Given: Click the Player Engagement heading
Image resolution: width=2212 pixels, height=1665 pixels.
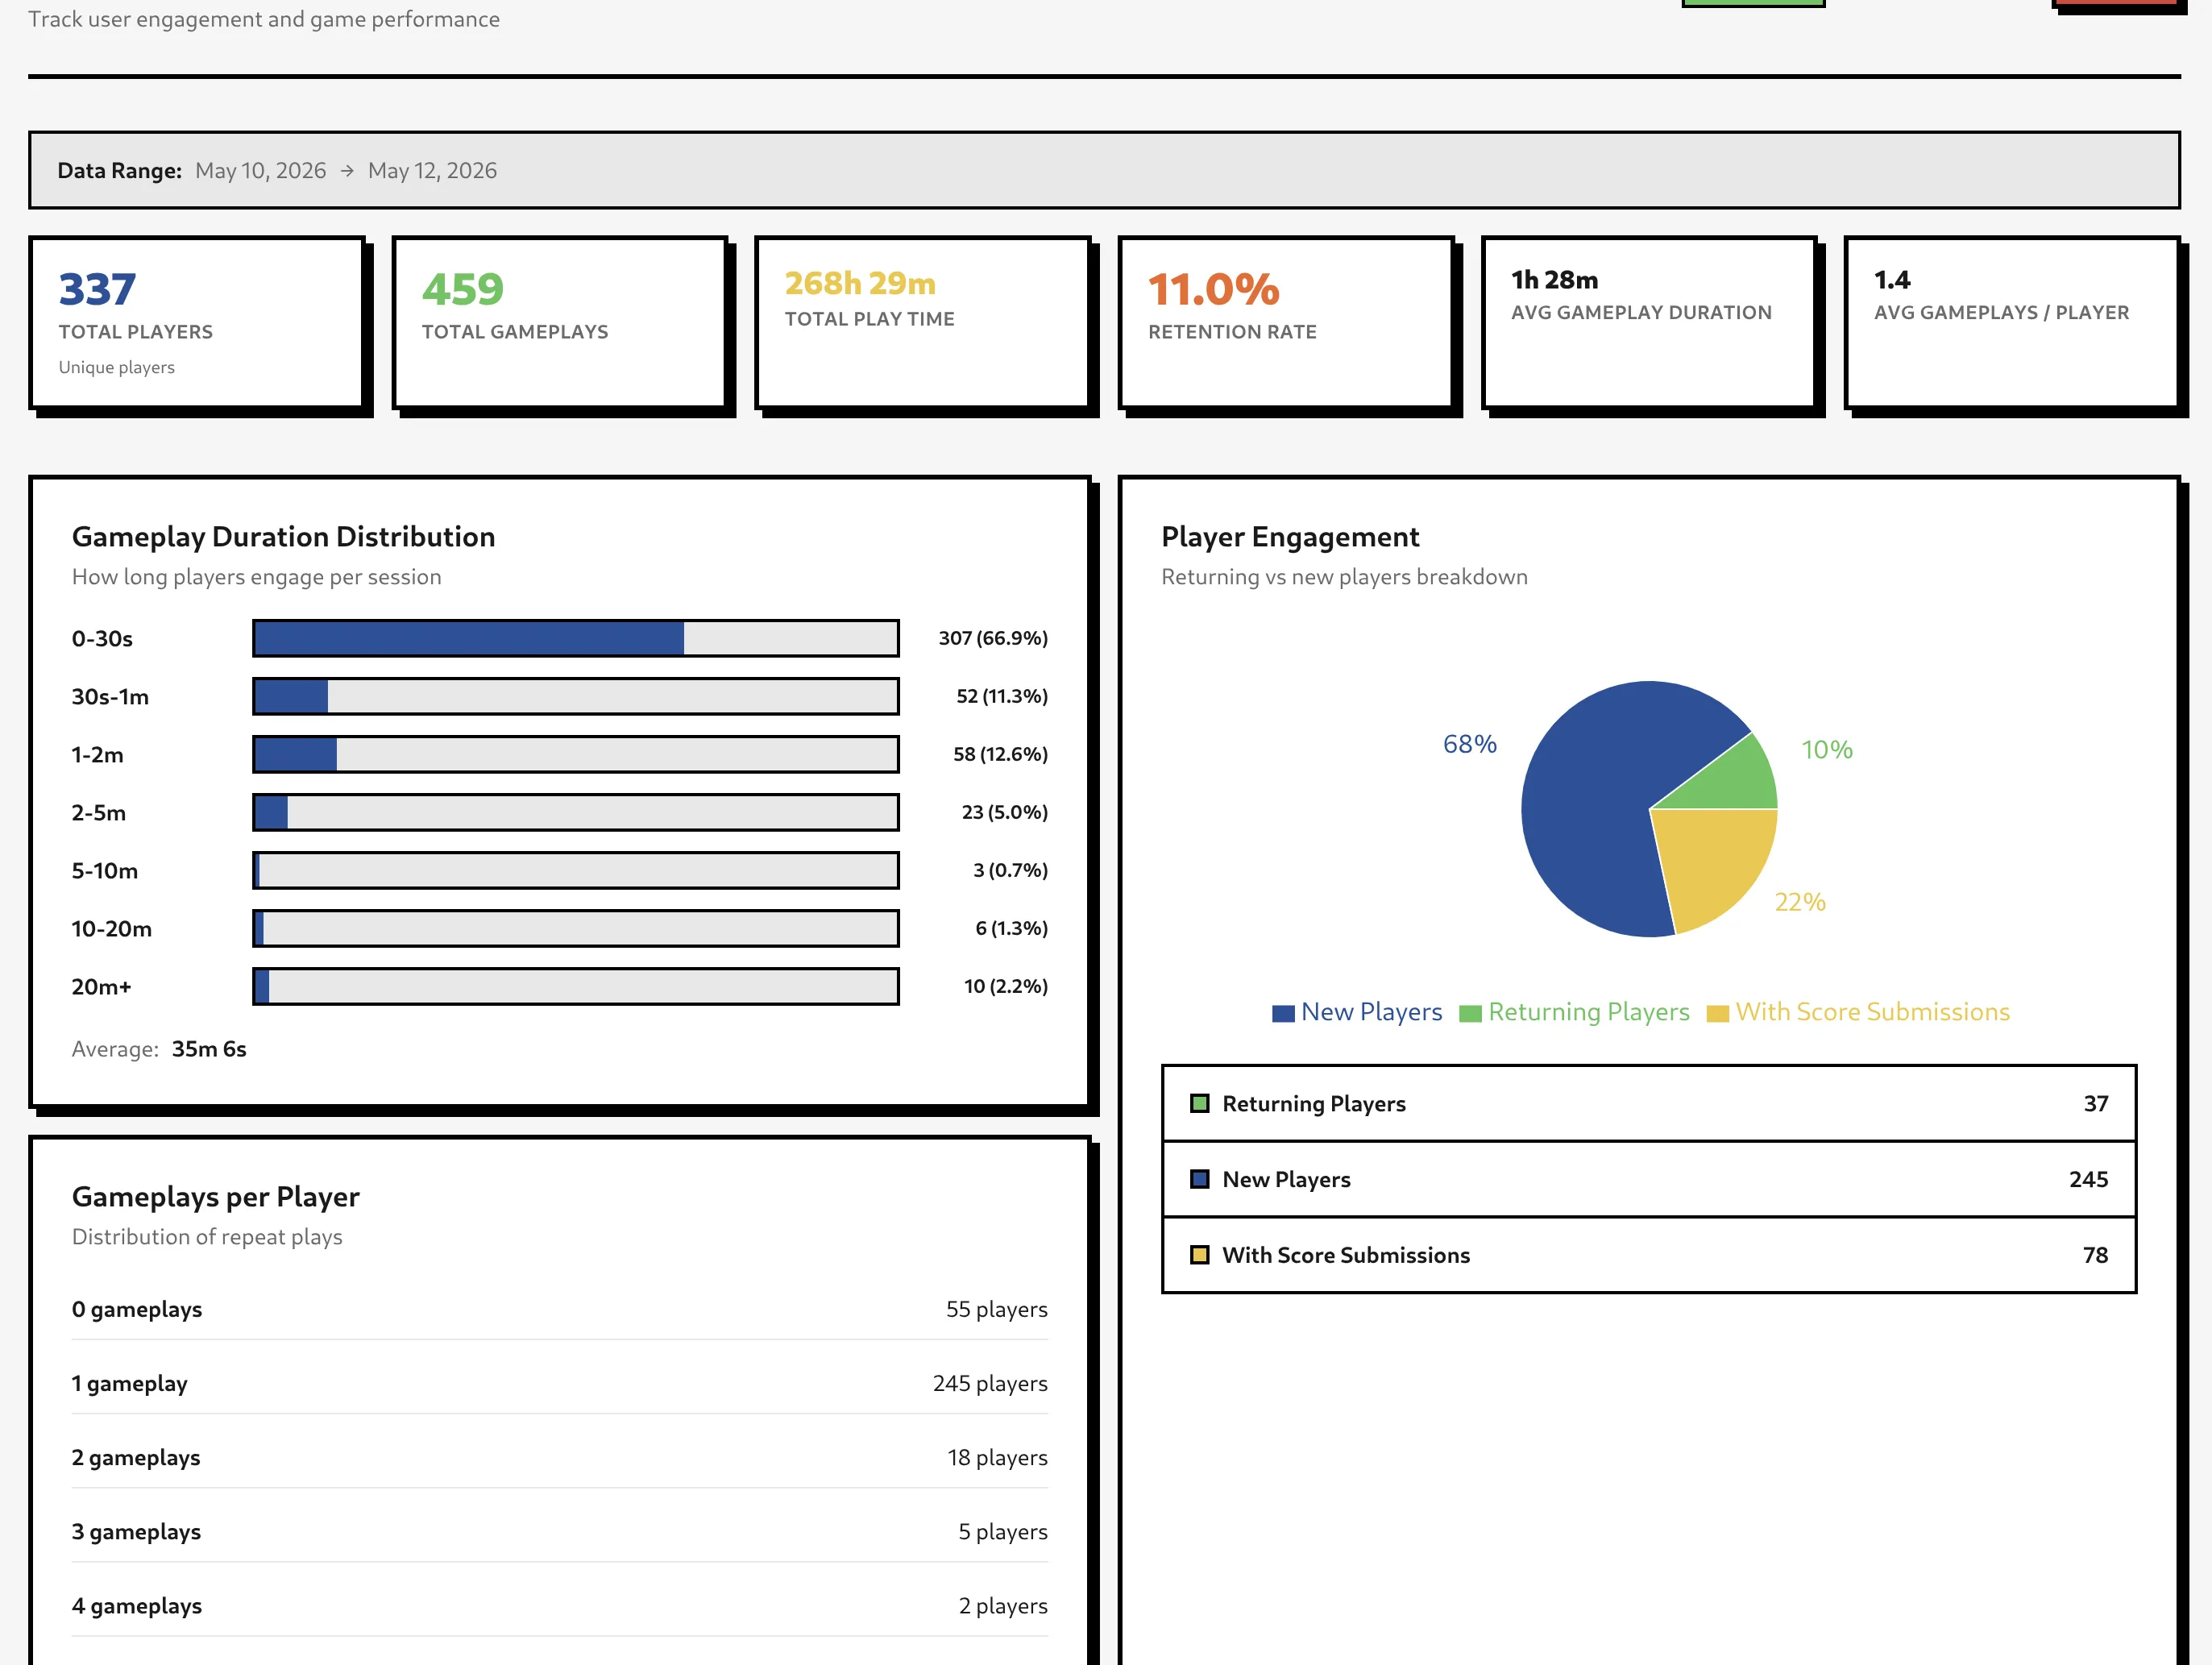Looking at the screenshot, I should [1290, 537].
